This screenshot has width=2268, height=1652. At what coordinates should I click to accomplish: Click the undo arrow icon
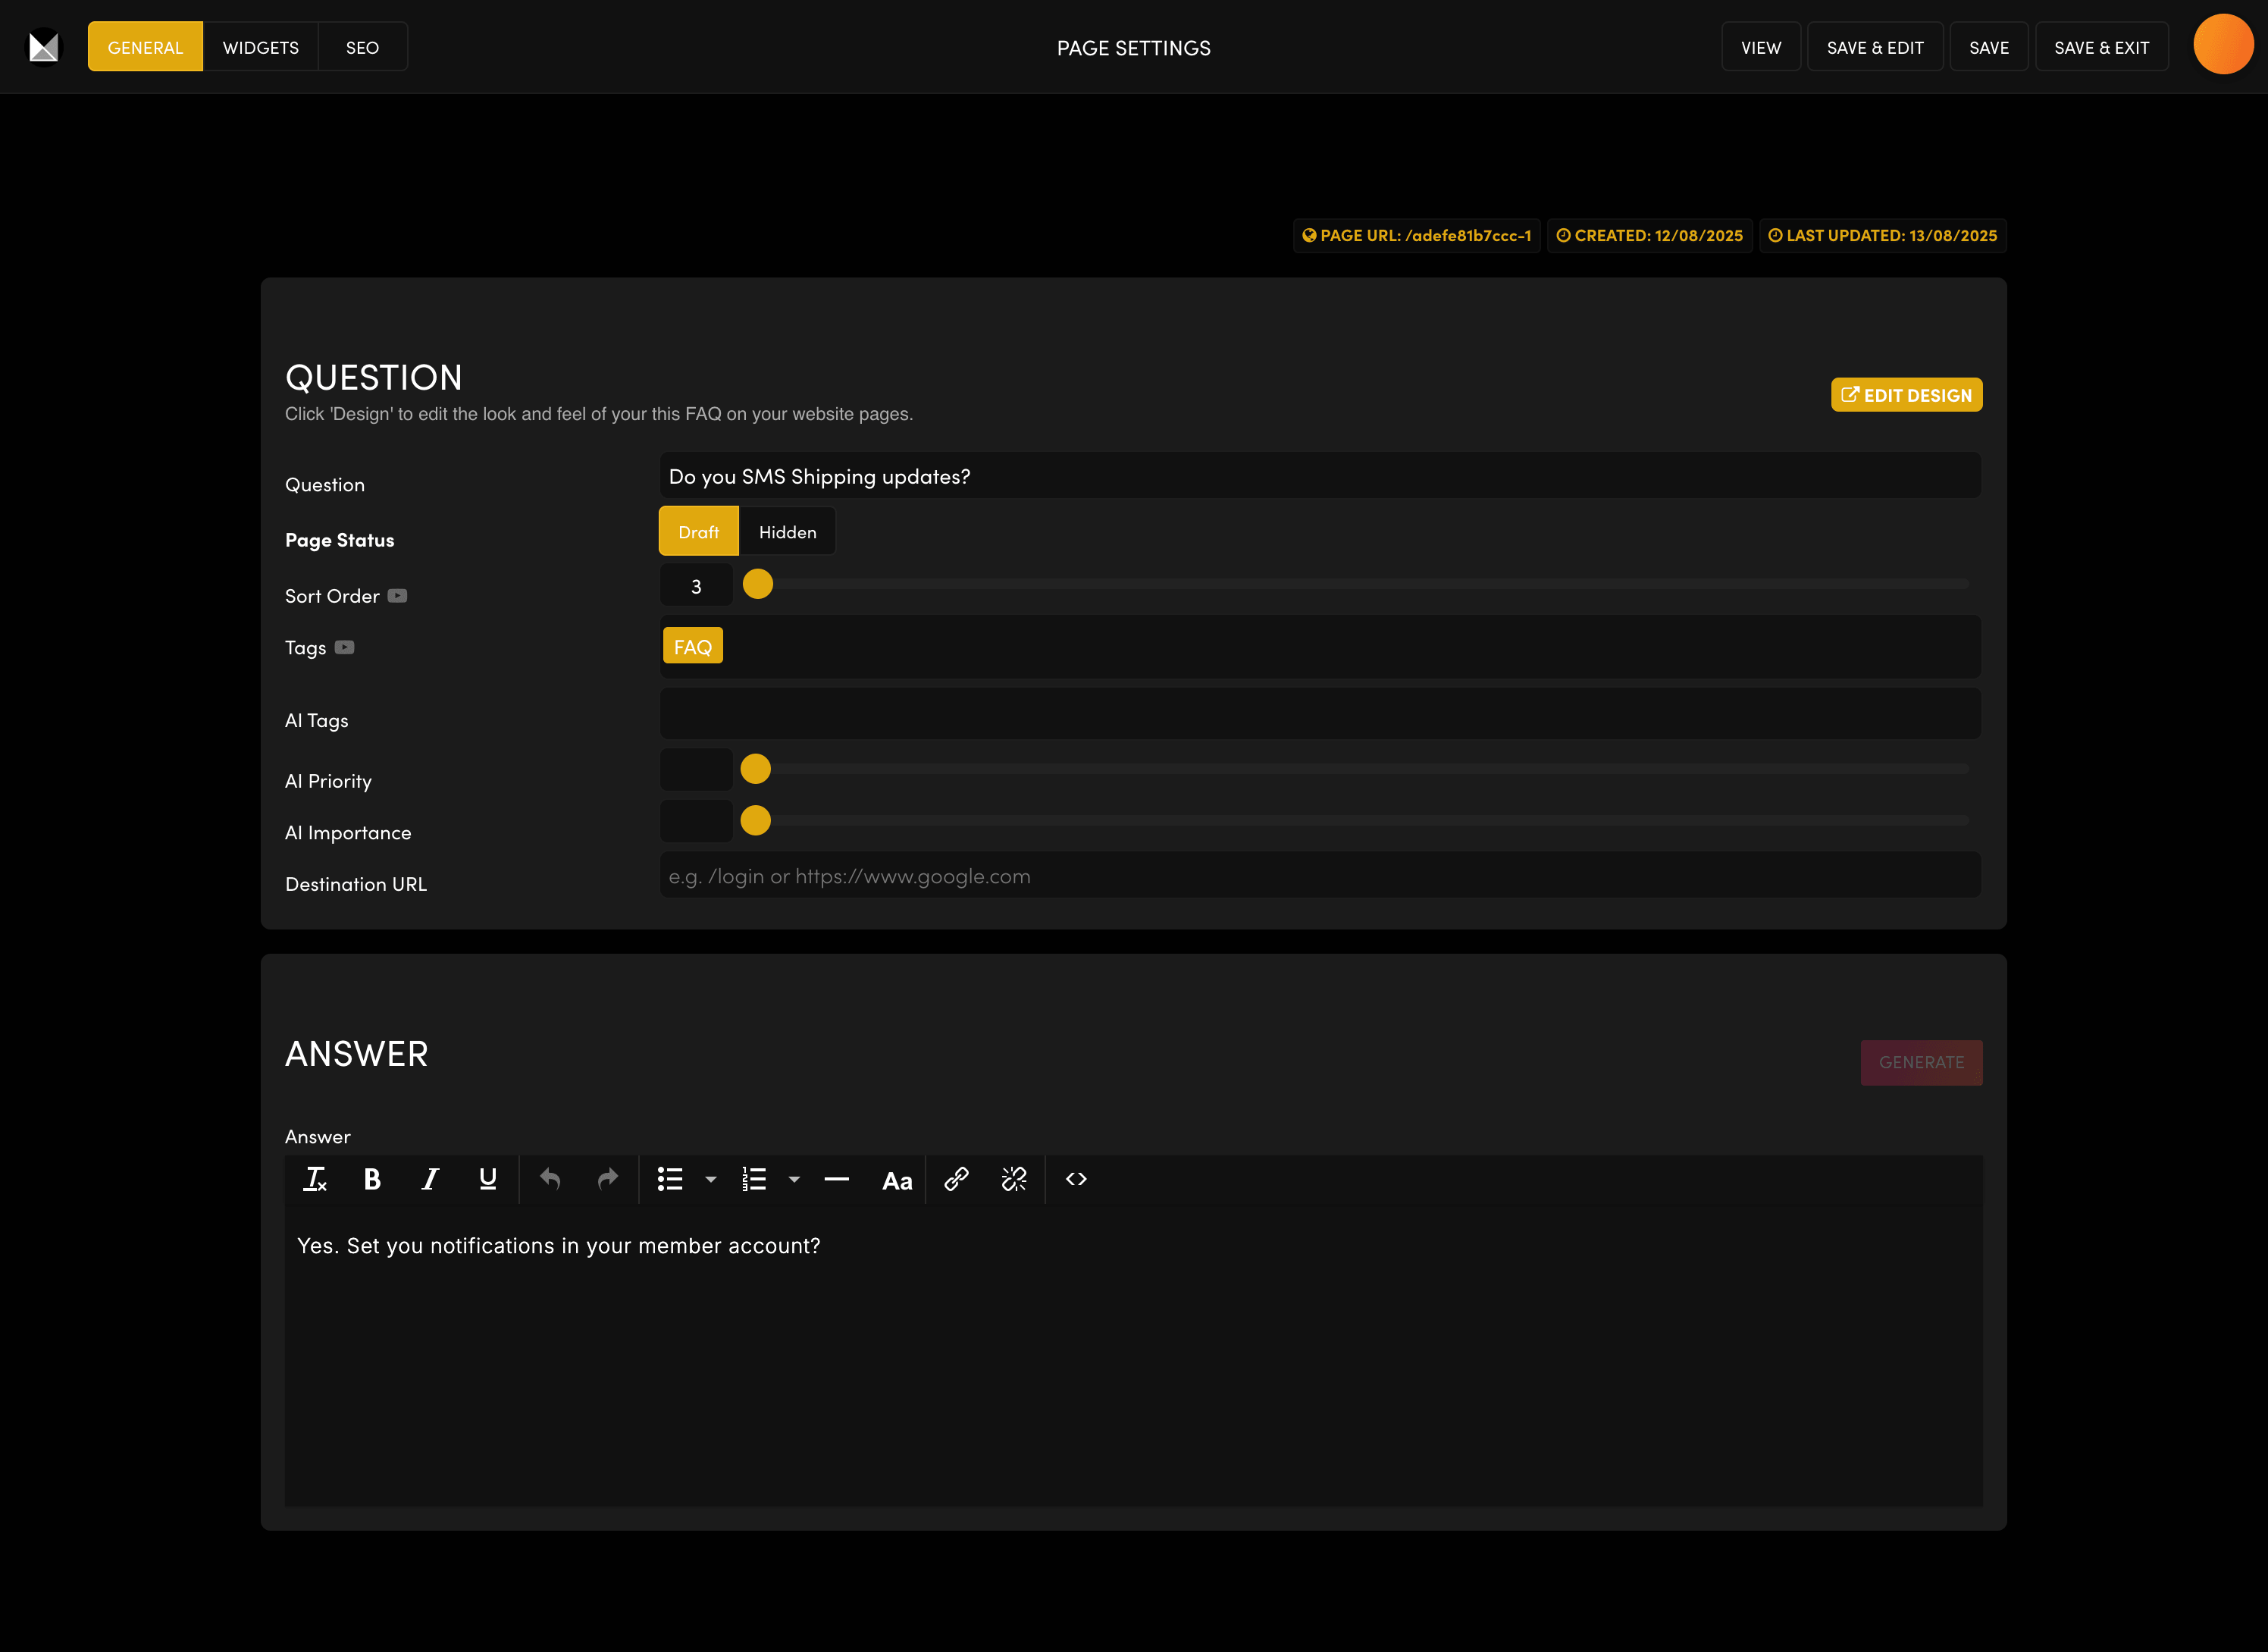click(x=550, y=1179)
